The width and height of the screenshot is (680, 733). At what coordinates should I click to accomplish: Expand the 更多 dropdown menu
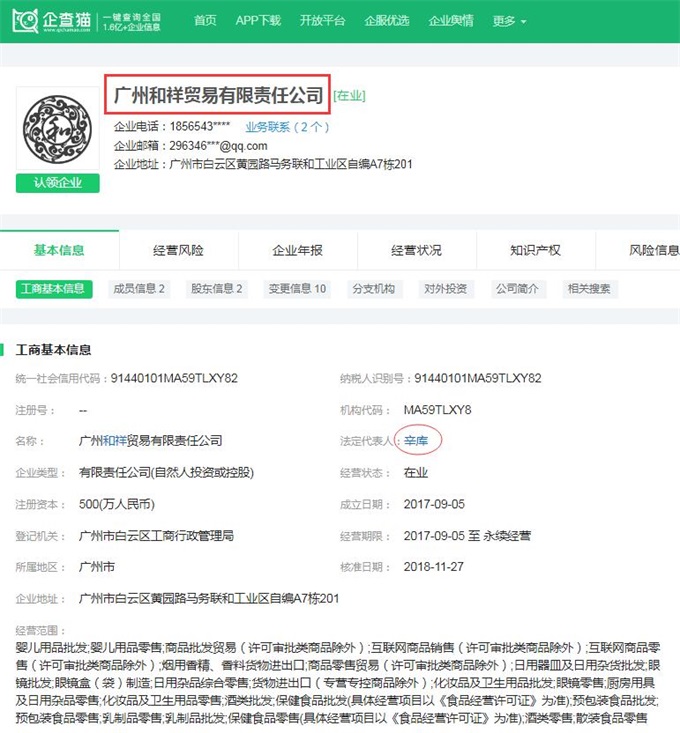click(x=509, y=21)
